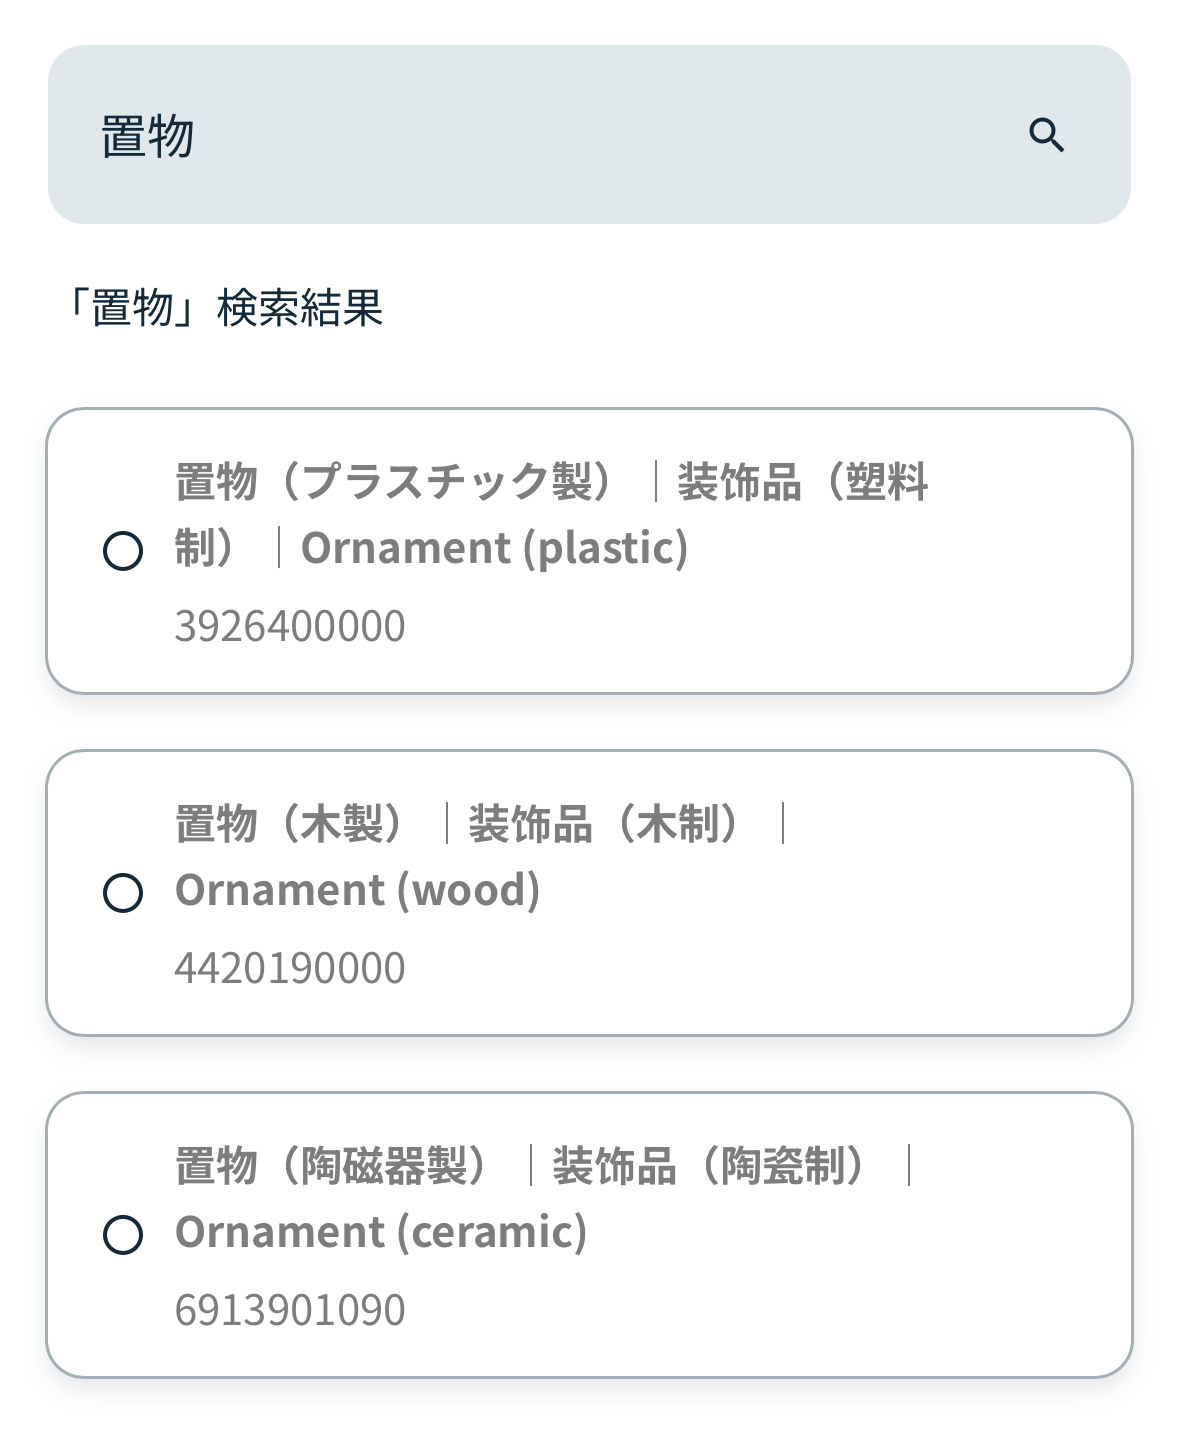Click HS code 4420190000

[x=290, y=968]
